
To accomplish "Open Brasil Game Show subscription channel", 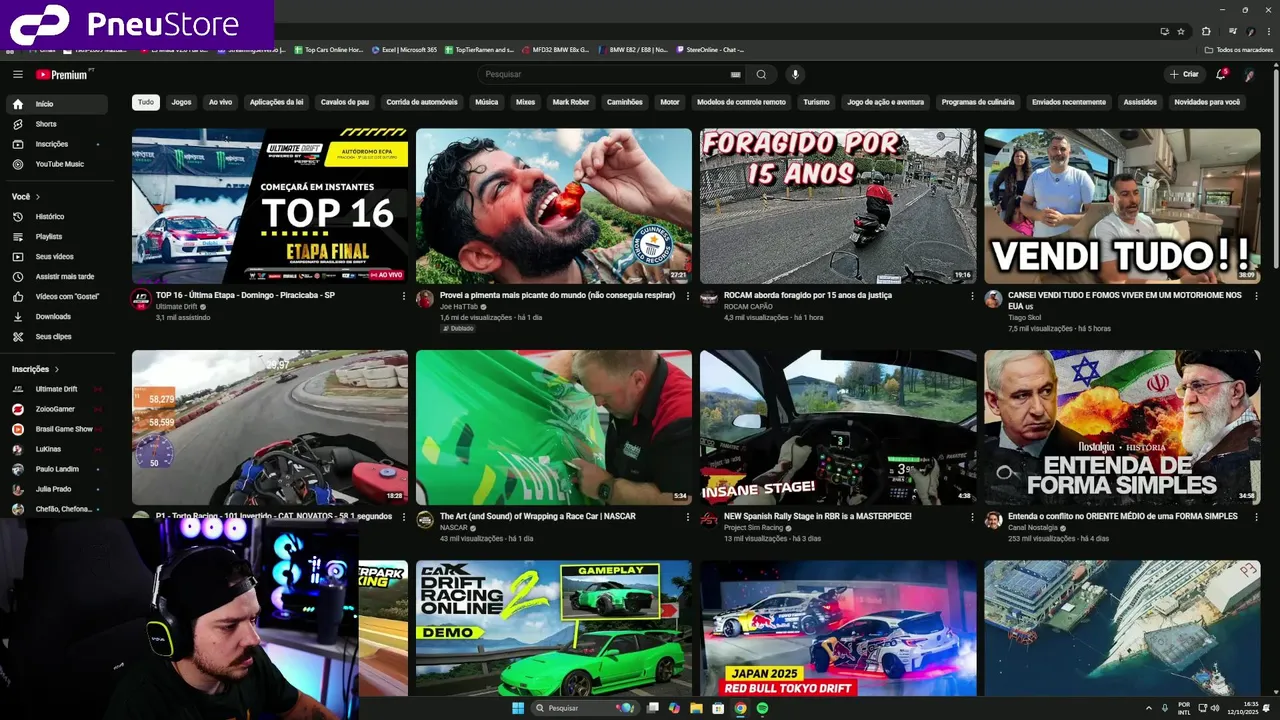I will 57,429.
